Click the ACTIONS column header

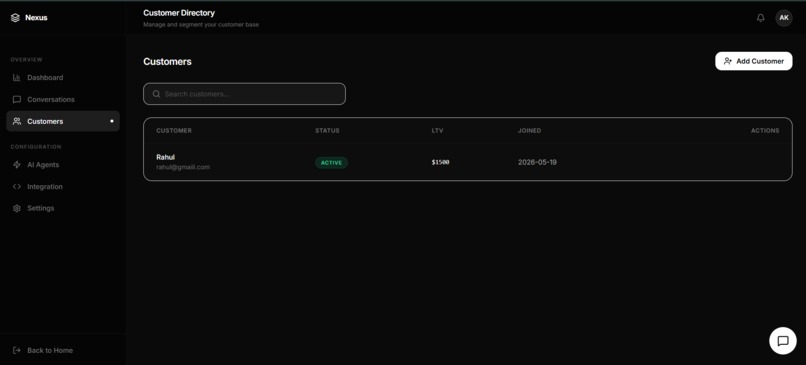765,131
